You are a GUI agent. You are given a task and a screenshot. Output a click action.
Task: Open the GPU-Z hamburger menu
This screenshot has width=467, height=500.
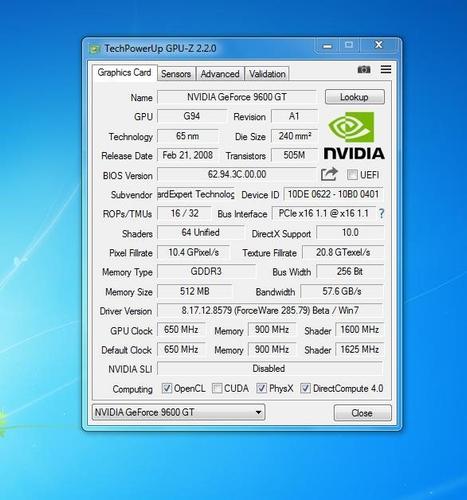(x=386, y=69)
